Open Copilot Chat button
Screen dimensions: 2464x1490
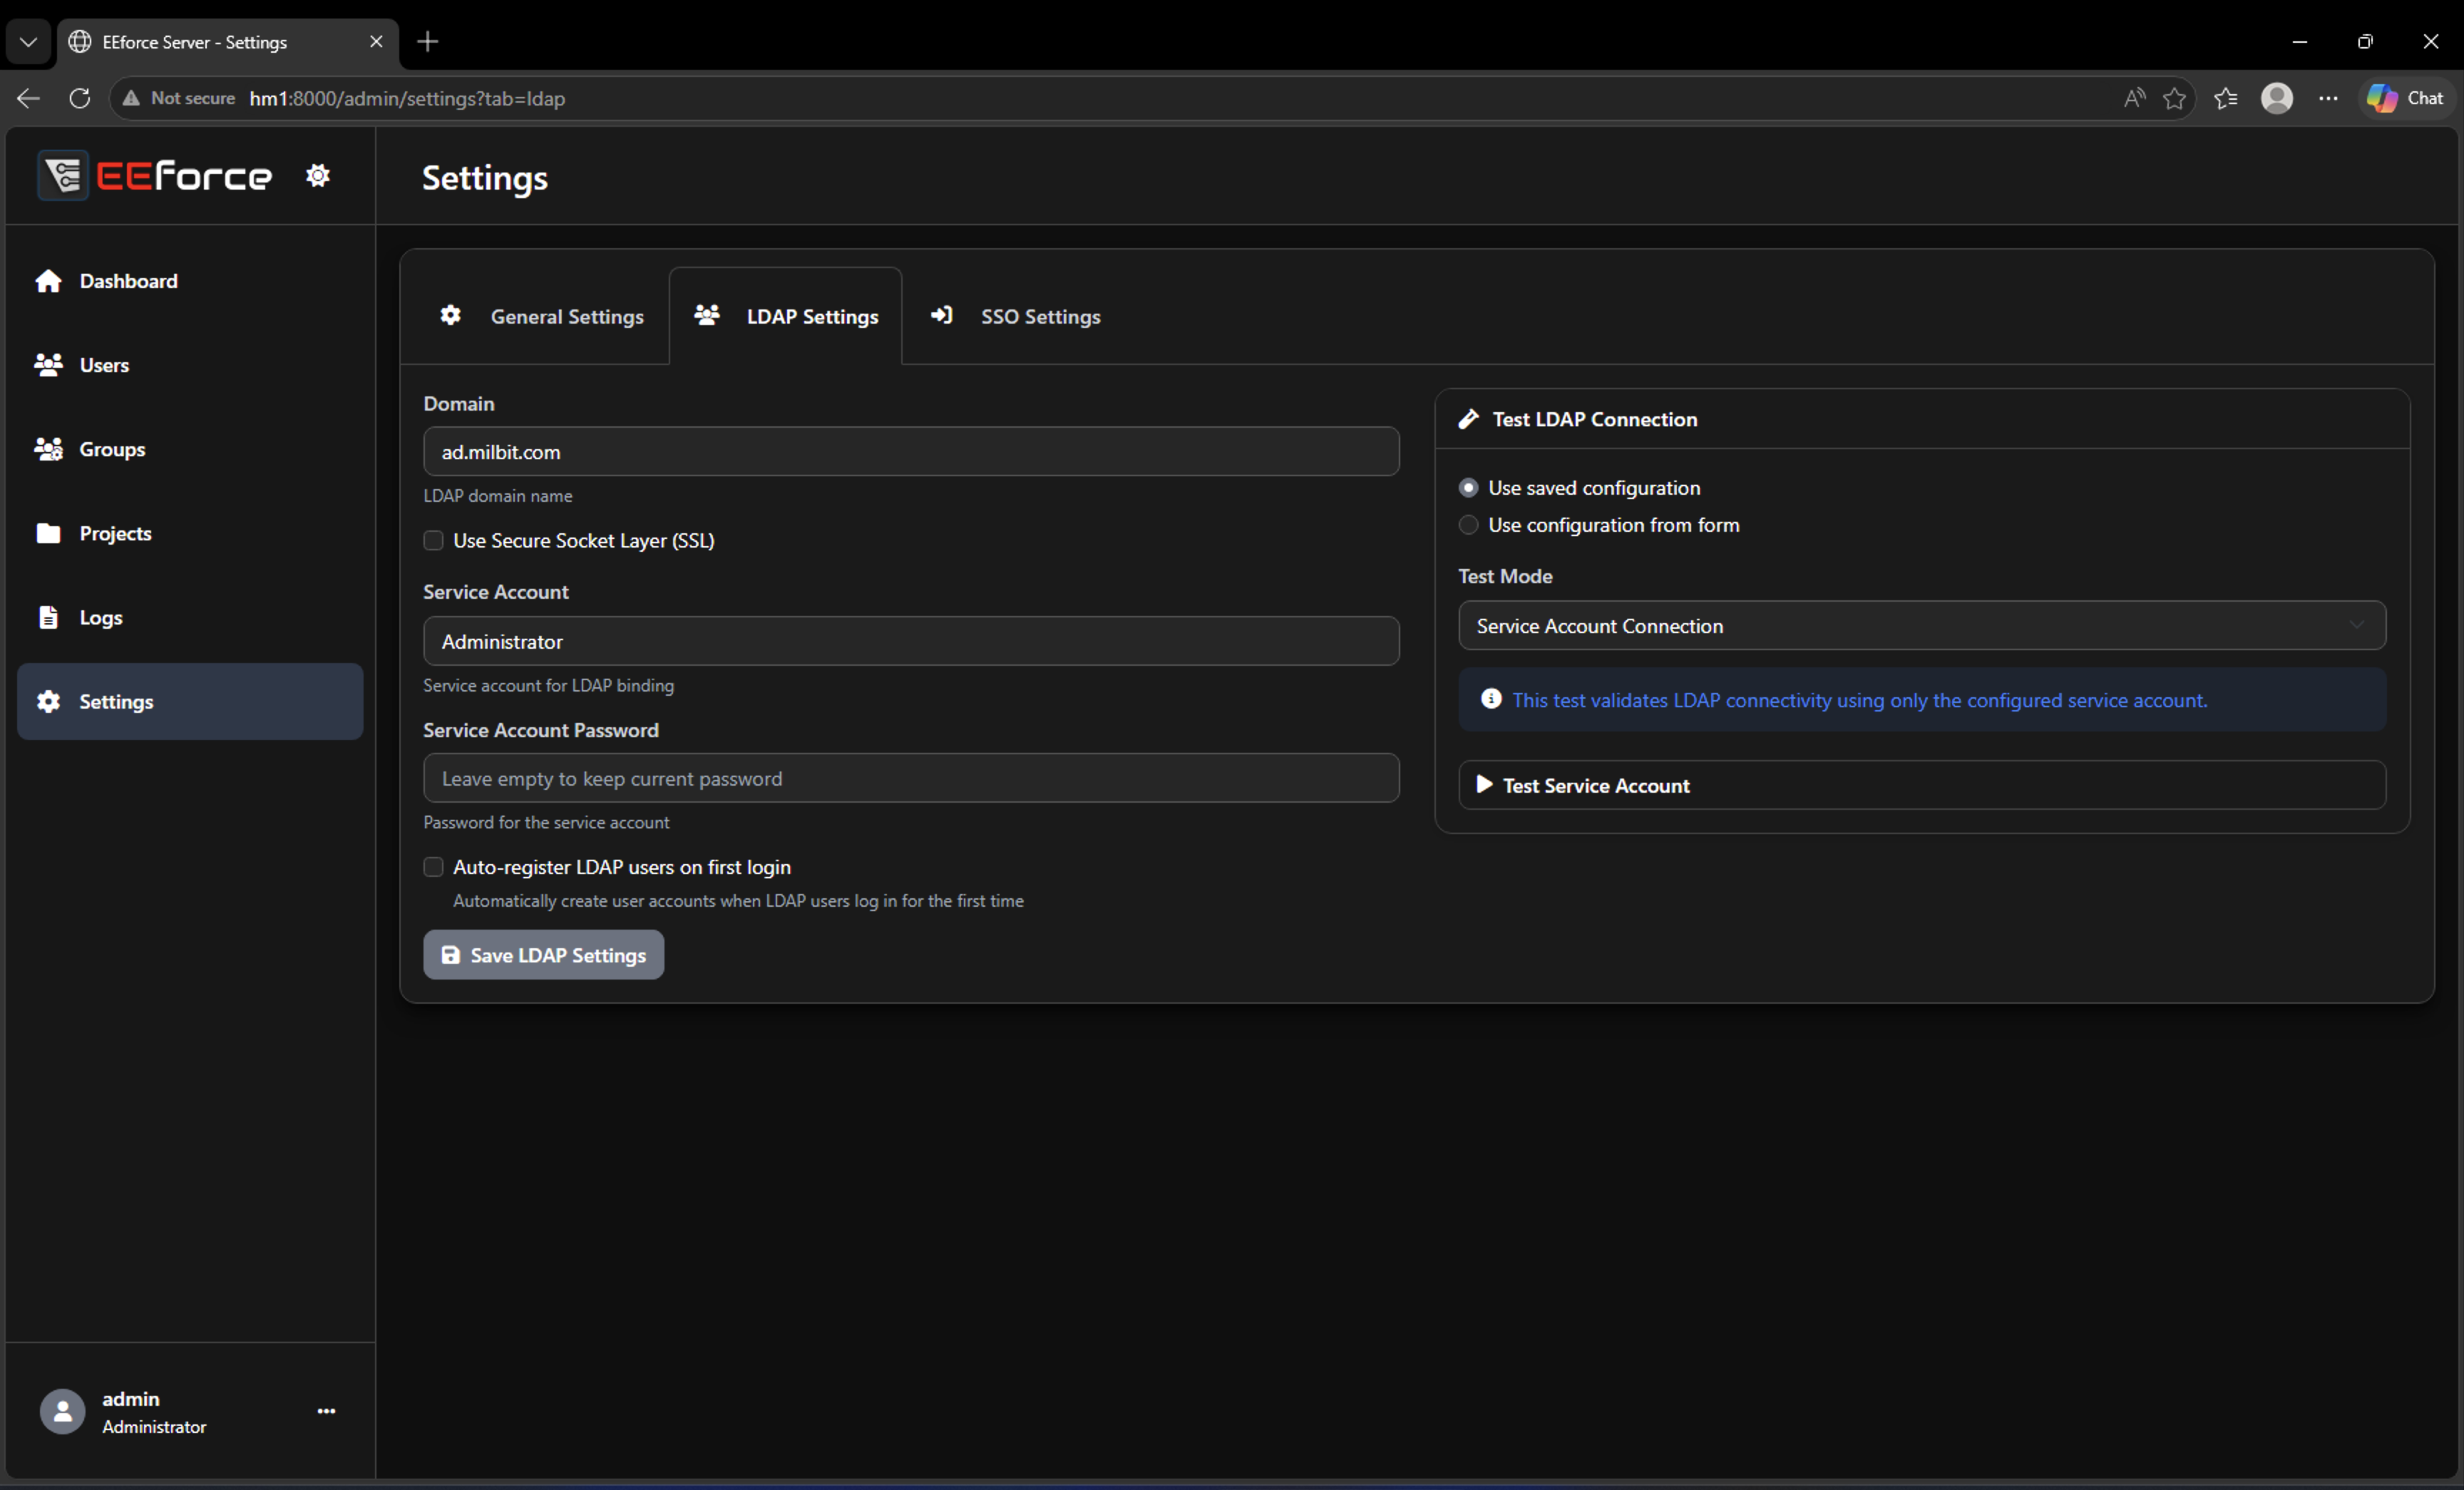(2406, 98)
